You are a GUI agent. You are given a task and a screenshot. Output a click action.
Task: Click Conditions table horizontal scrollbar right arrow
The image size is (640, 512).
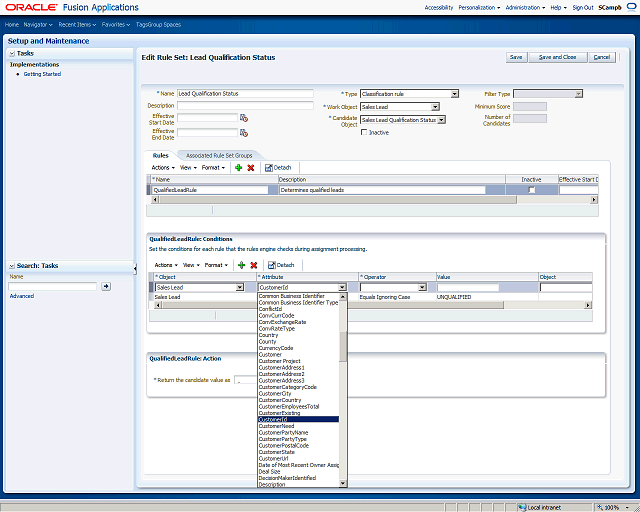(x=588, y=305)
